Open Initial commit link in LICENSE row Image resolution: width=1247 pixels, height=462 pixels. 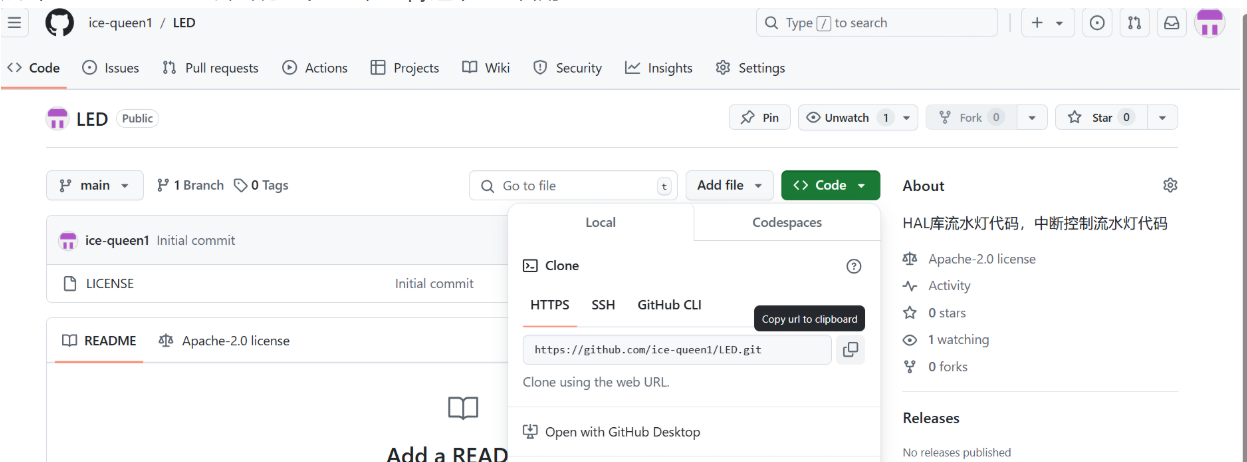434,283
